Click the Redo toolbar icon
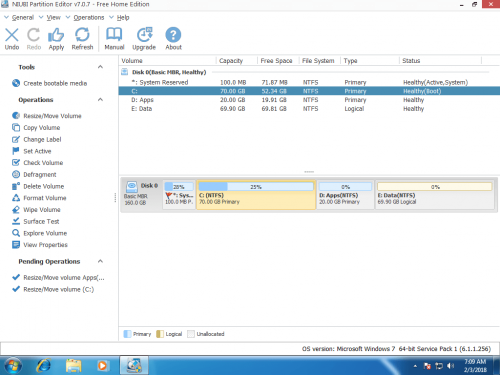Image resolution: width=500 pixels, height=375 pixels. coord(33,35)
